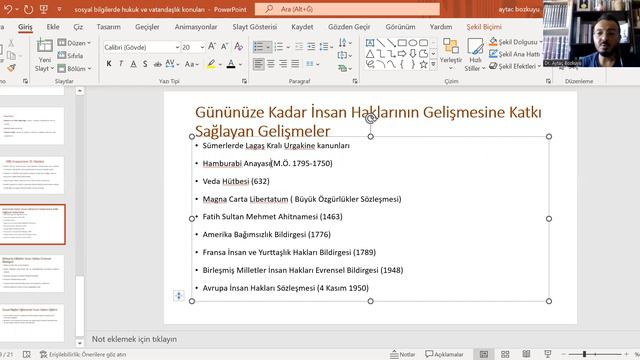This screenshot has height=360, width=640.
Task: Decrease list indent level icon
Action: point(299,47)
